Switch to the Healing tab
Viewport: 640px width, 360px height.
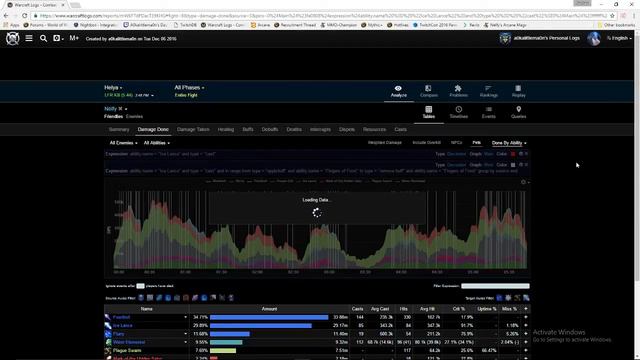pyautogui.click(x=226, y=129)
